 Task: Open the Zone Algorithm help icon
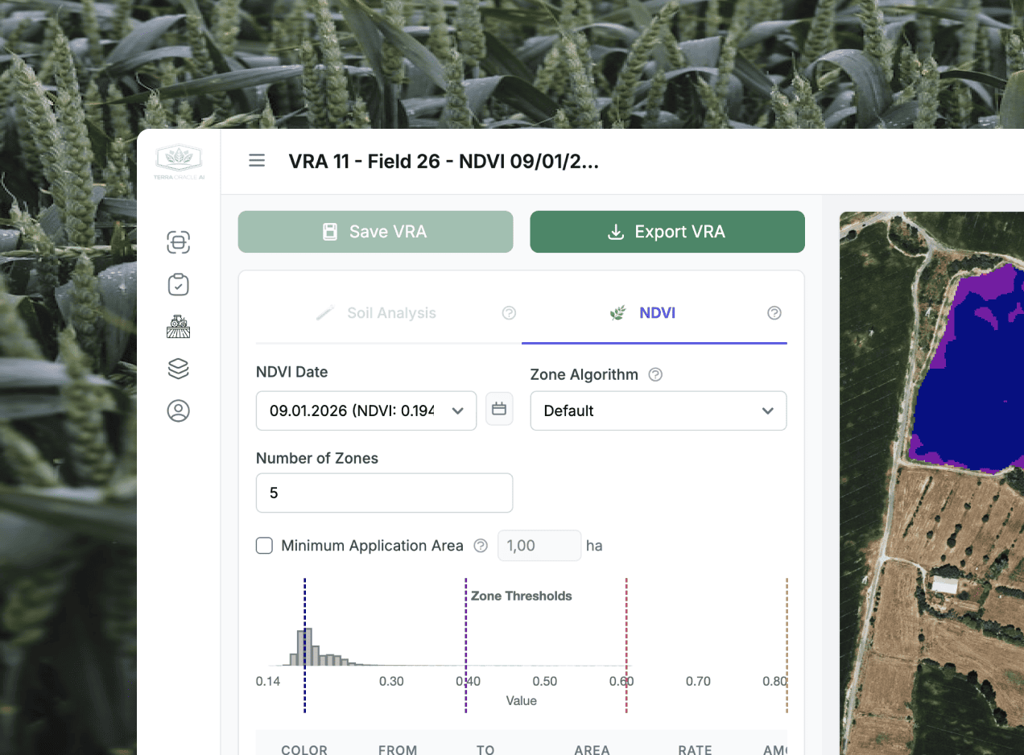click(657, 374)
